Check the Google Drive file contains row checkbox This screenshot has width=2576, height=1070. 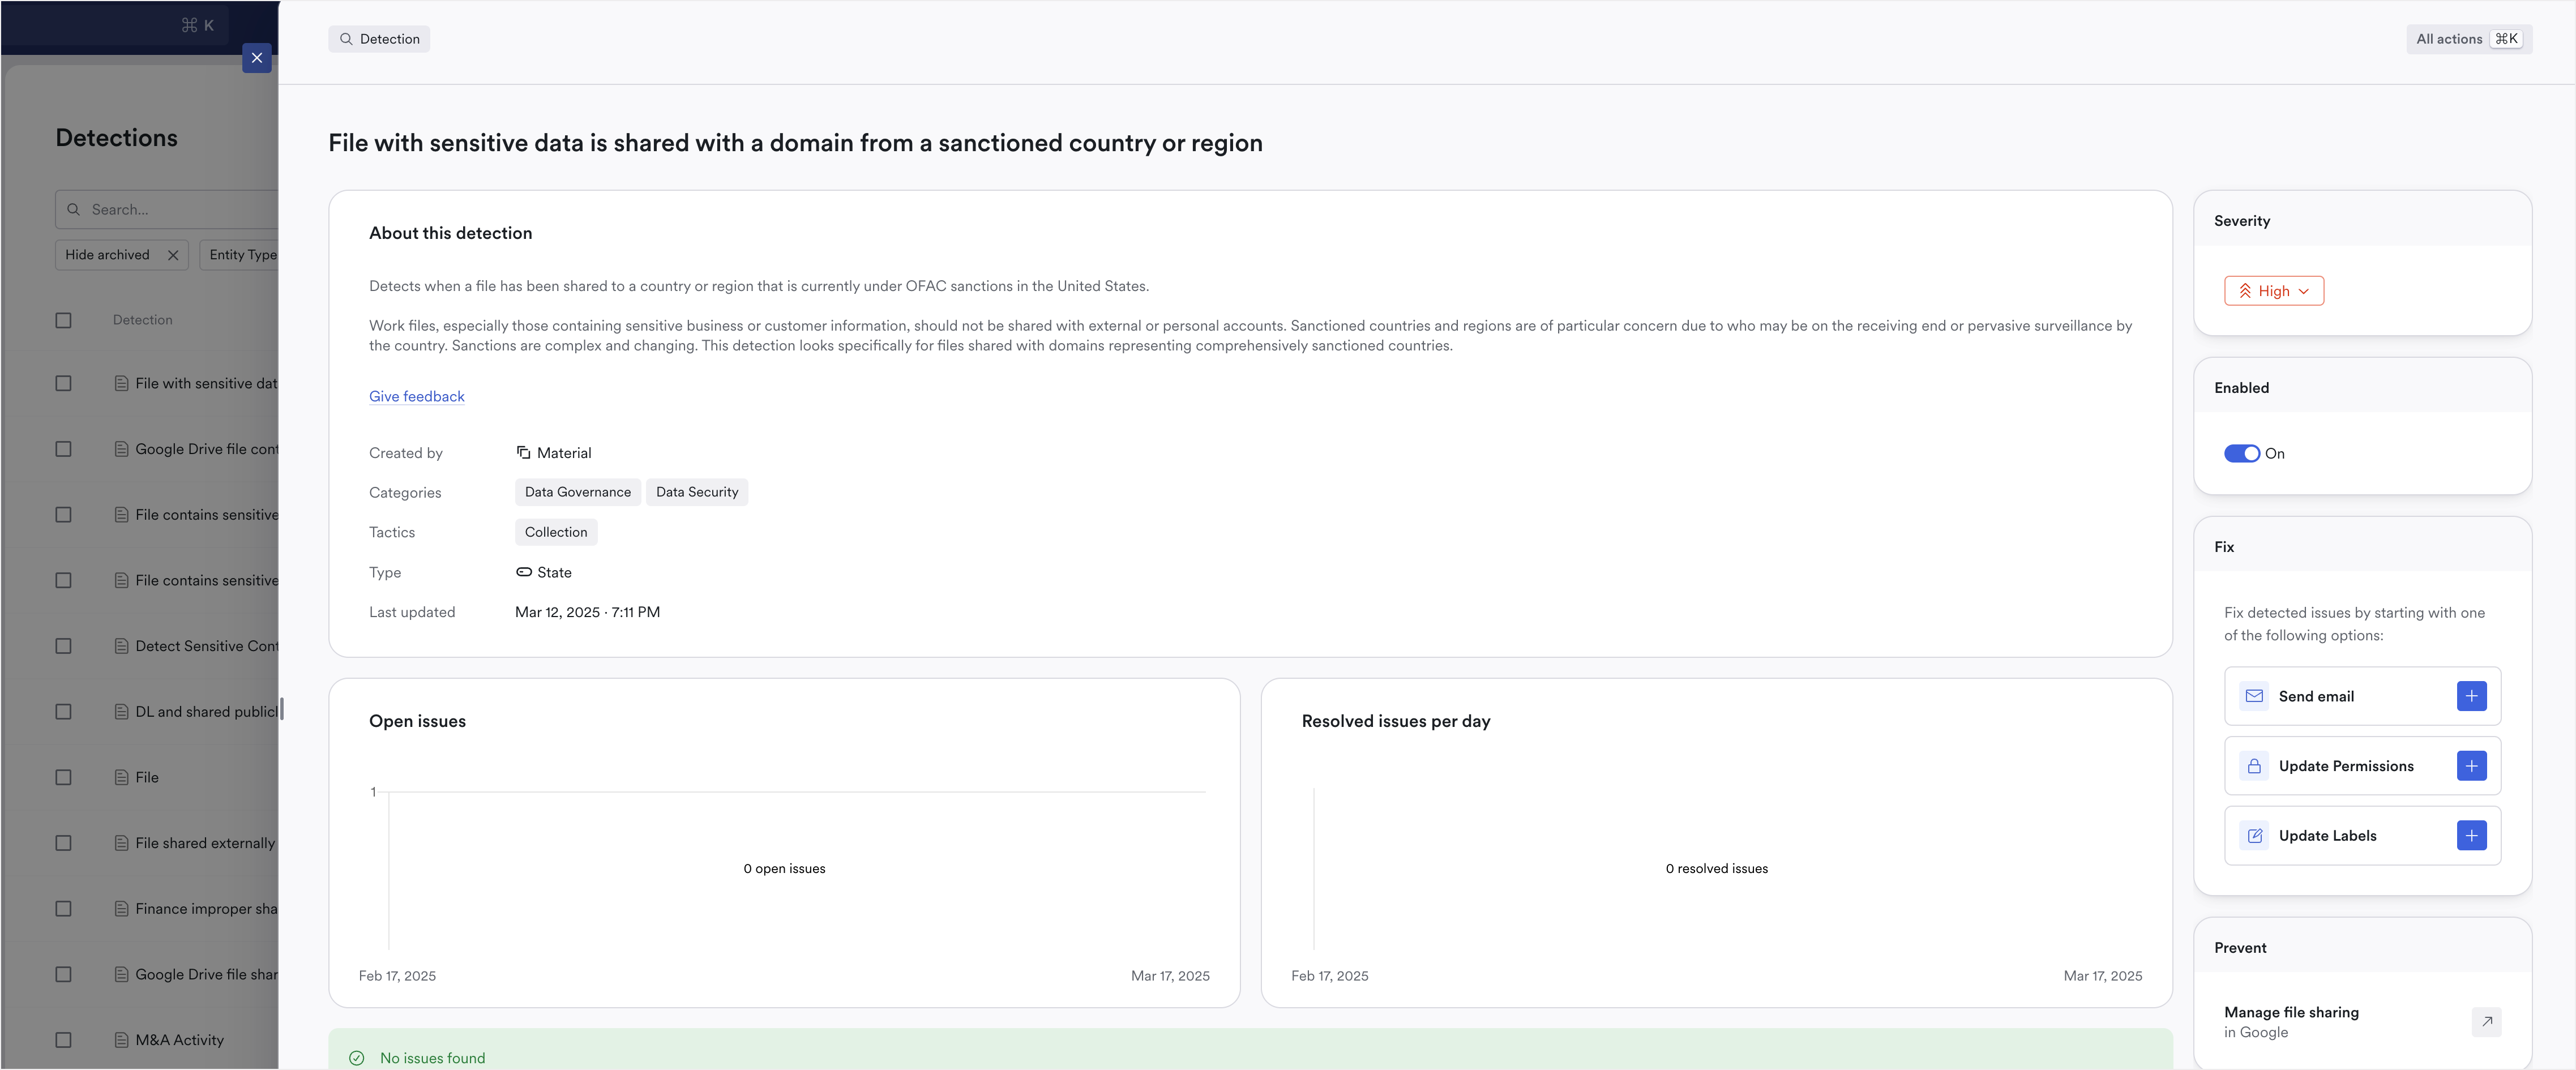click(64, 449)
